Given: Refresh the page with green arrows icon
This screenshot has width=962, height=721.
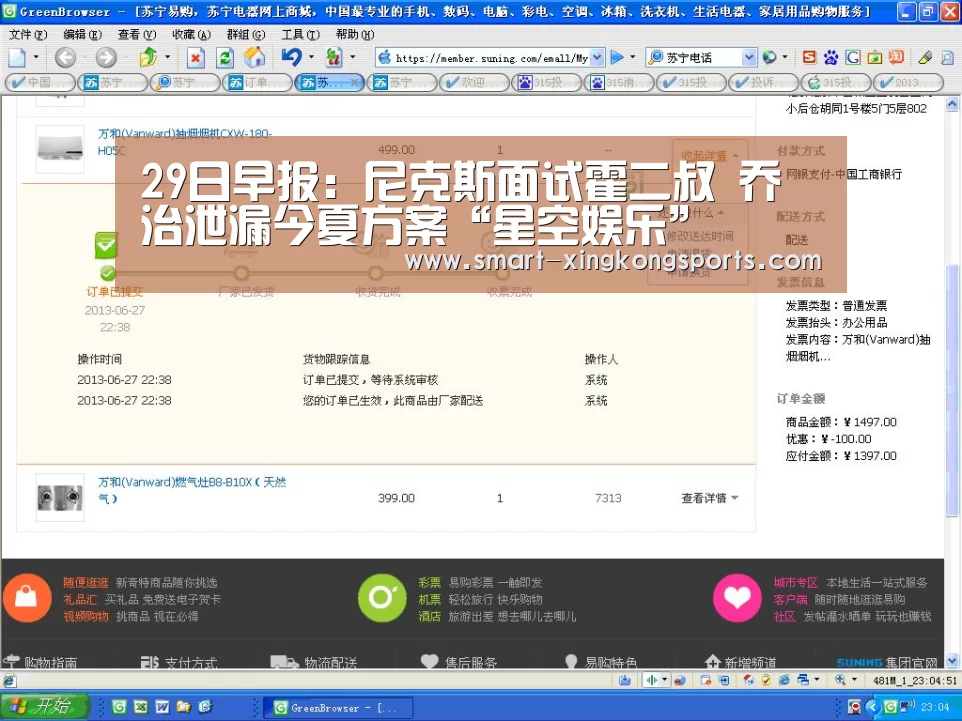Looking at the screenshot, I should [225, 58].
